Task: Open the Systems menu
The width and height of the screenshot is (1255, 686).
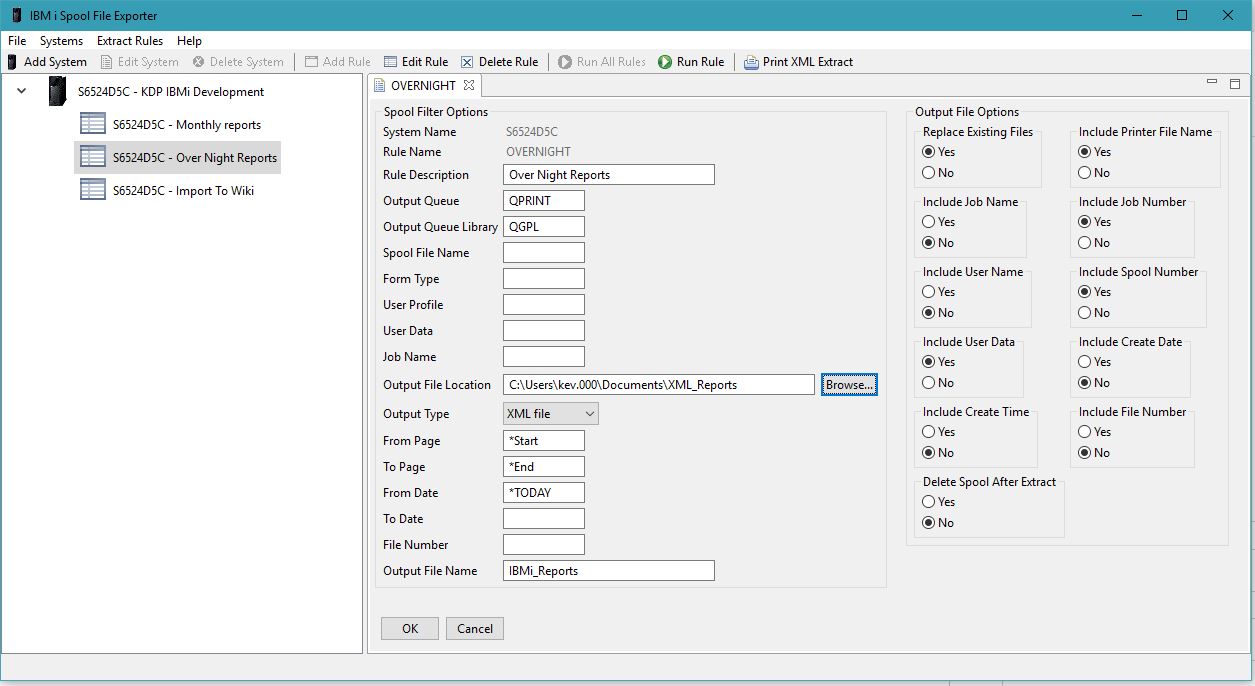Action: (61, 41)
